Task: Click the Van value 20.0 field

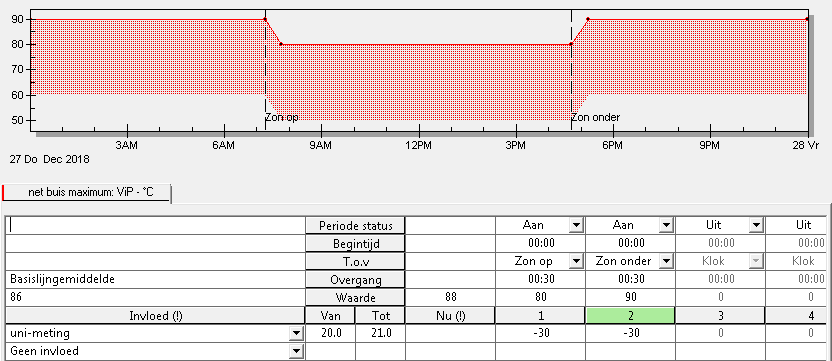Action: [330, 333]
